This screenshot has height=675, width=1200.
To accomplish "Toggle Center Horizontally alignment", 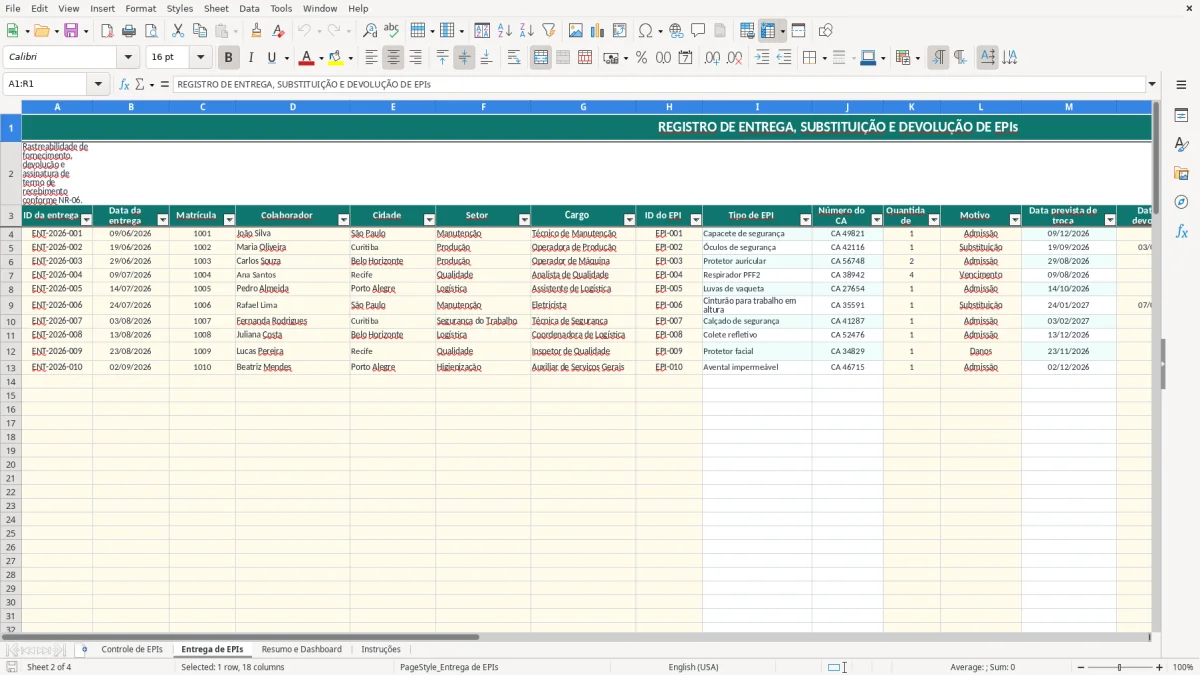I will [x=393, y=58].
